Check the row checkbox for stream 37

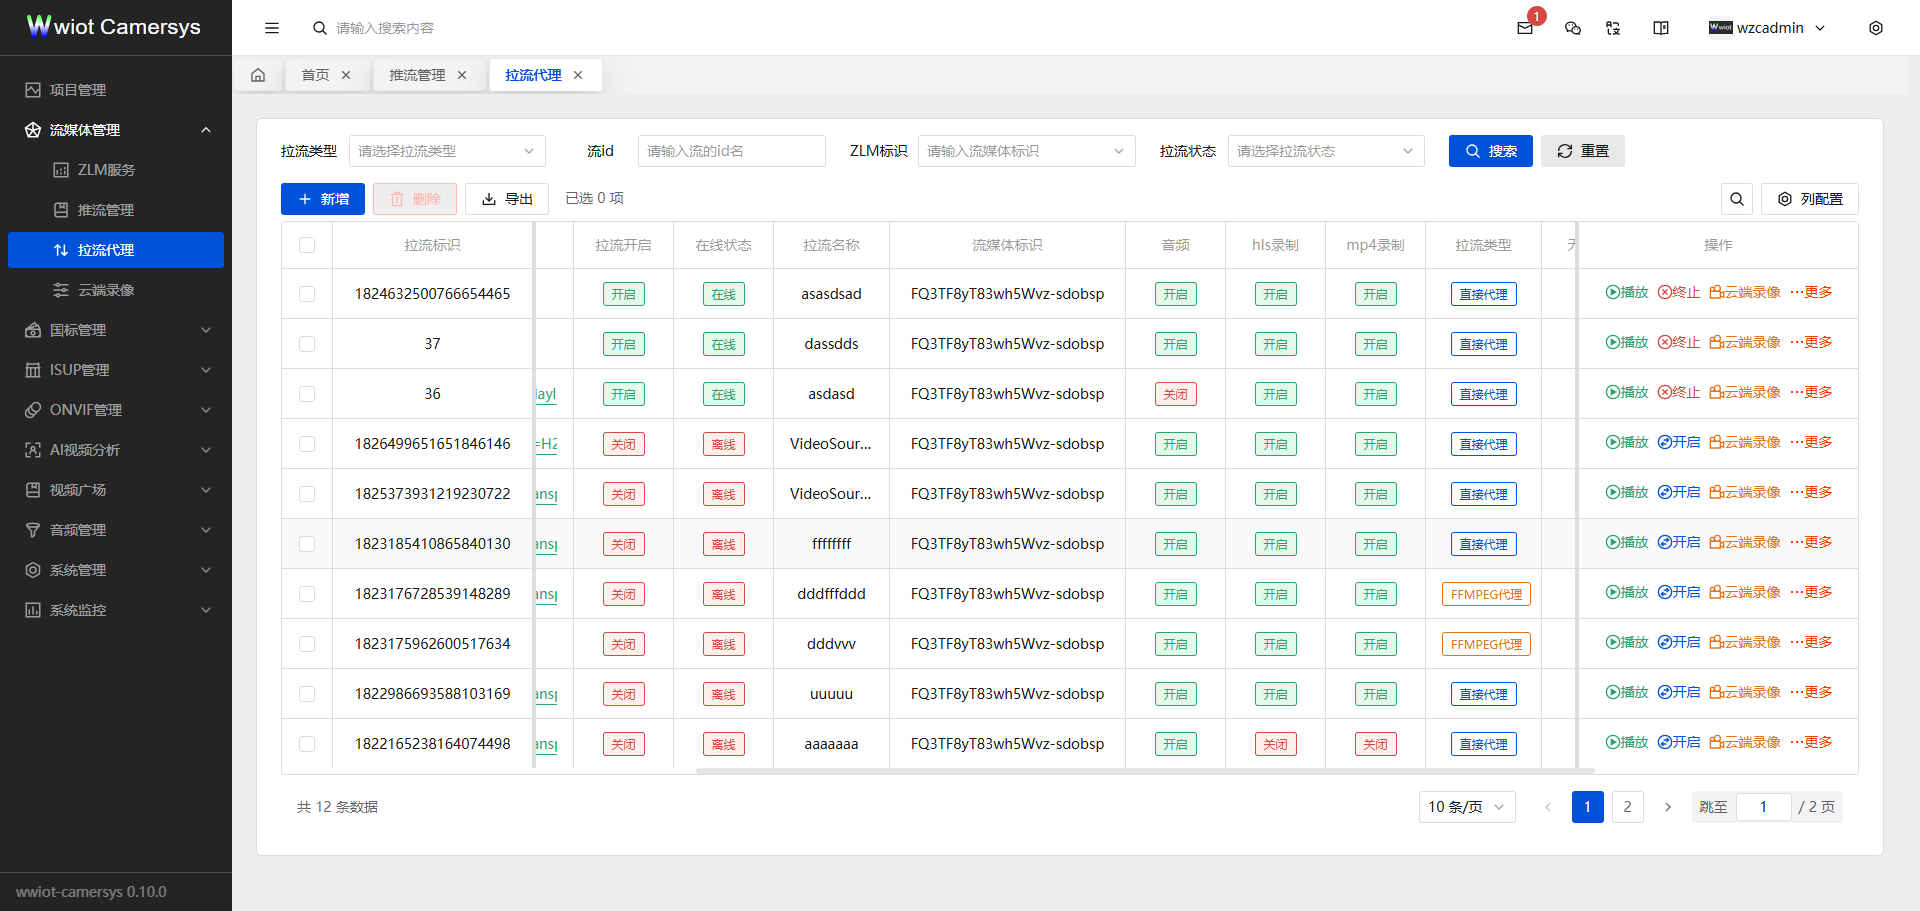(x=307, y=344)
